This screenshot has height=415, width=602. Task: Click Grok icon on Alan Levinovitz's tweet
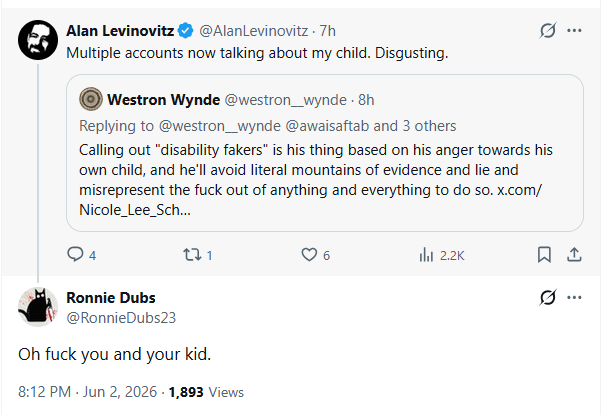(x=547, y=30)
